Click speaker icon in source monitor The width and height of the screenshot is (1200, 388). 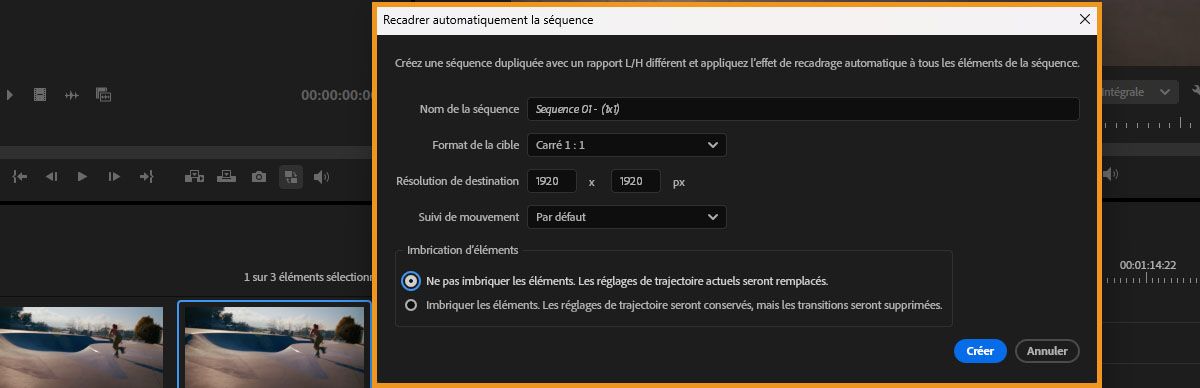point(321,176)
